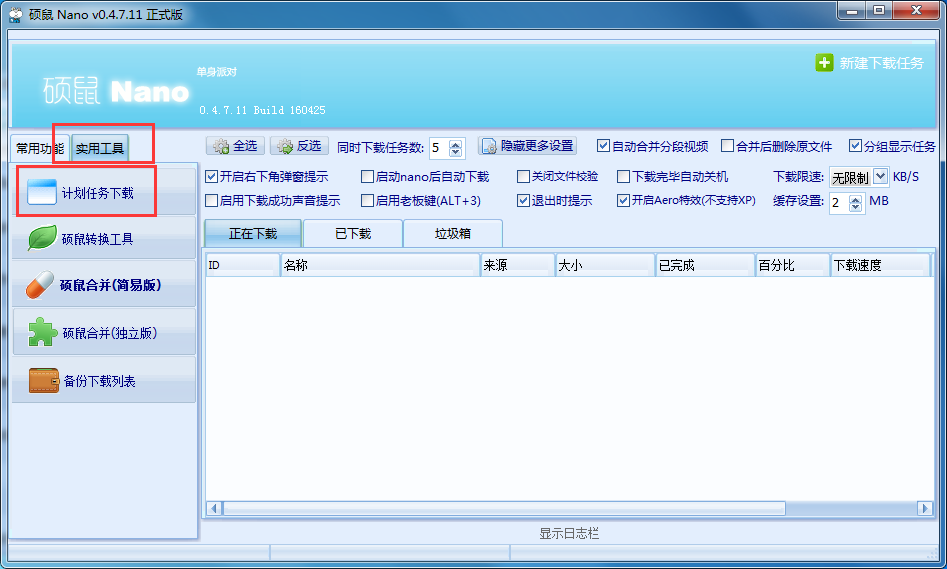Click the wallet 备份下载列表 icon
The height and width of the screenshot is (569, 947).
tap(43, 381)
